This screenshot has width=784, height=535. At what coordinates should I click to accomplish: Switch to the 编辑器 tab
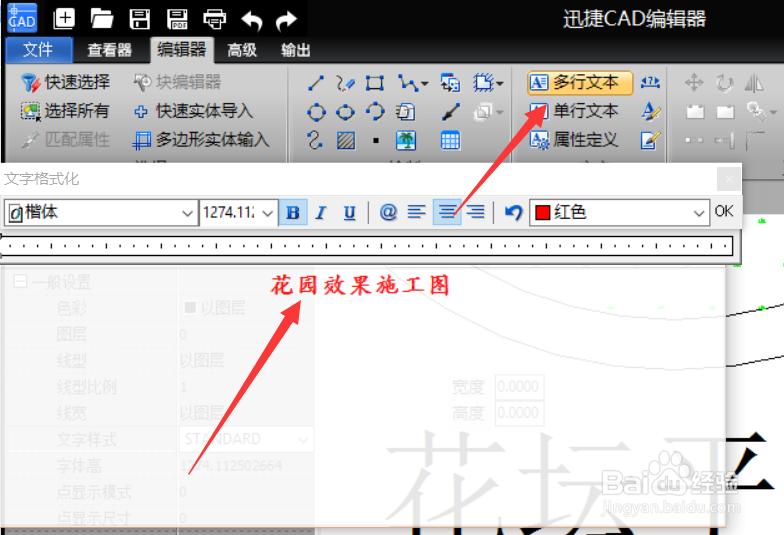click(182, 50)
